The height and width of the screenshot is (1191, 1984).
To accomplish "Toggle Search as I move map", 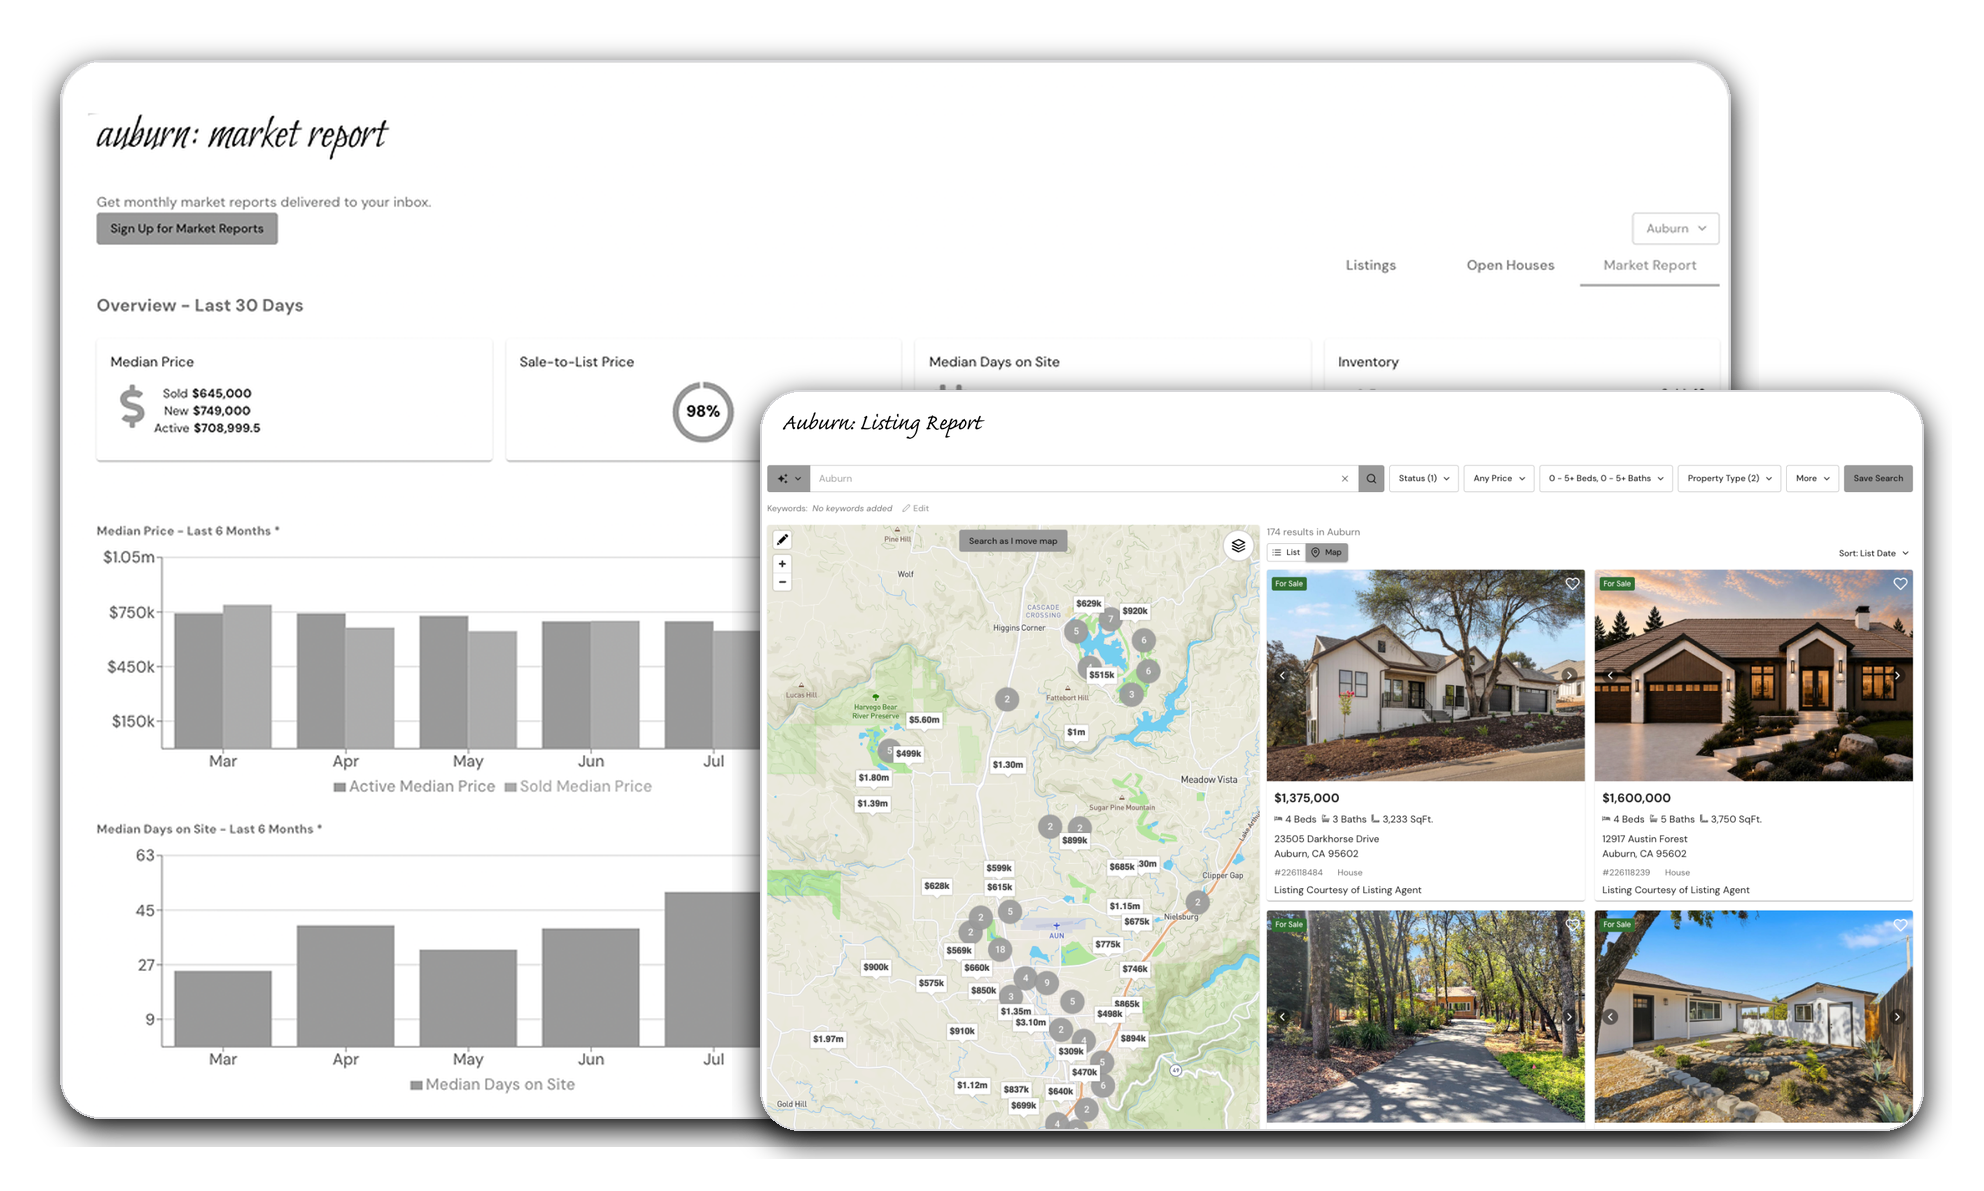I will (x=1013, y=541).
